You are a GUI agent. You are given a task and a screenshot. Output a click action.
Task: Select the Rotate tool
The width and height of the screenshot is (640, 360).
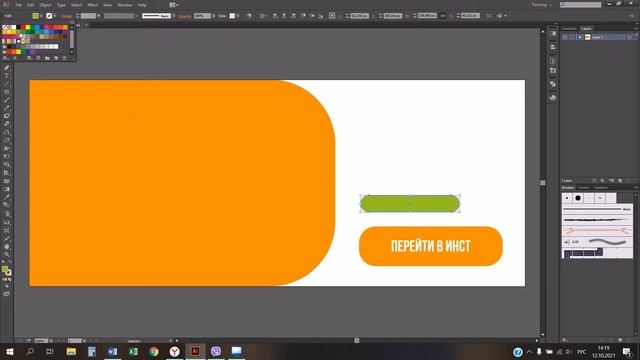click(7, 132)
